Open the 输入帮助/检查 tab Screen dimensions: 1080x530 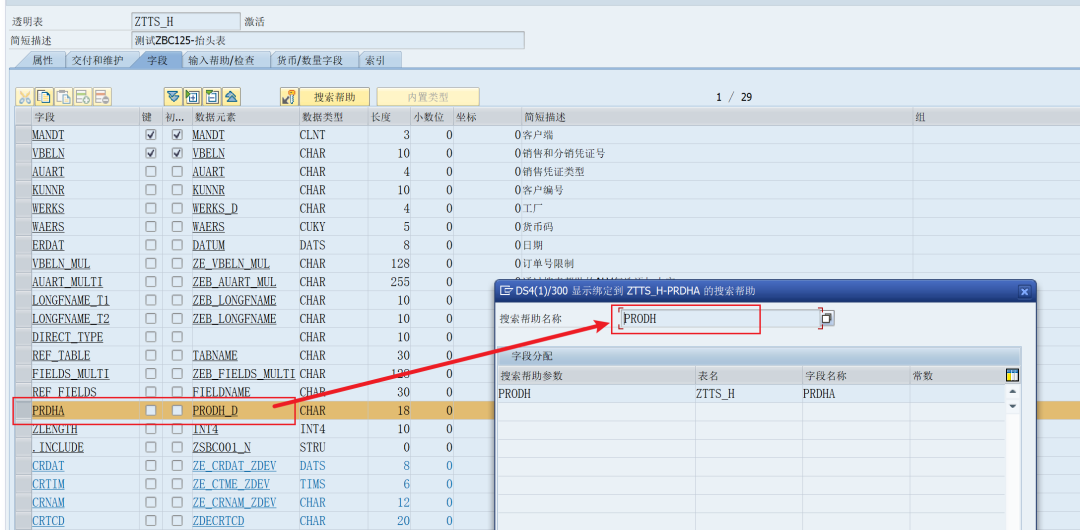tap(221, 60)
